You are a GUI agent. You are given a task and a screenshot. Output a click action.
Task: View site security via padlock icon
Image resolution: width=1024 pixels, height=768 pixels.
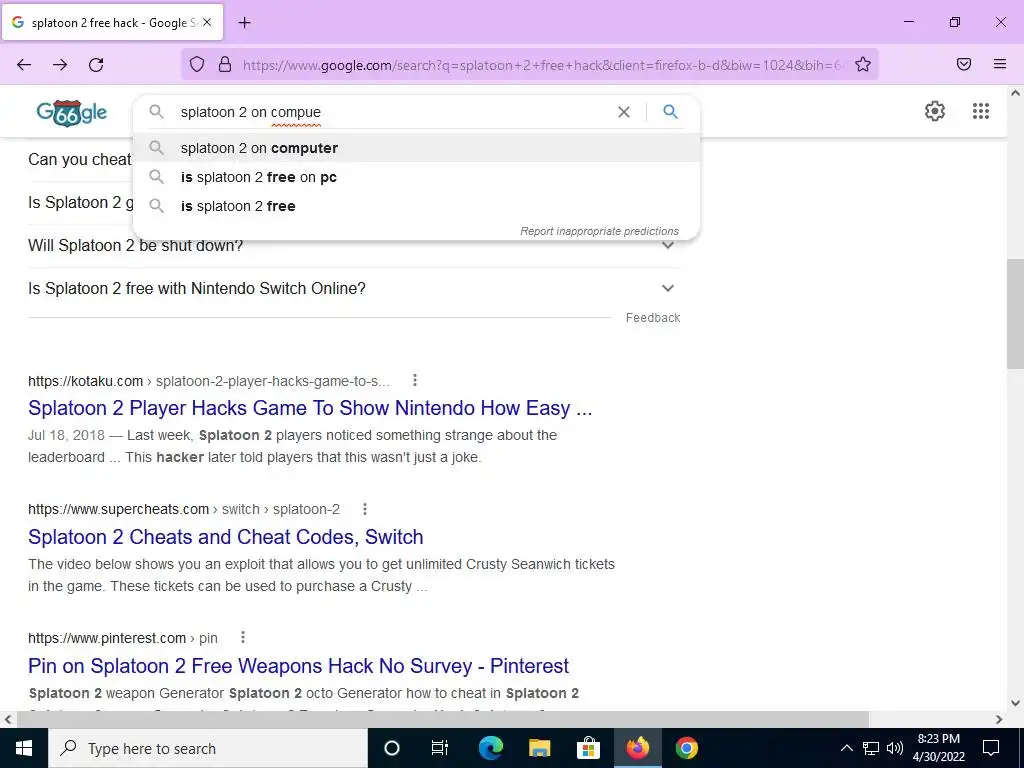click(225, 64)
